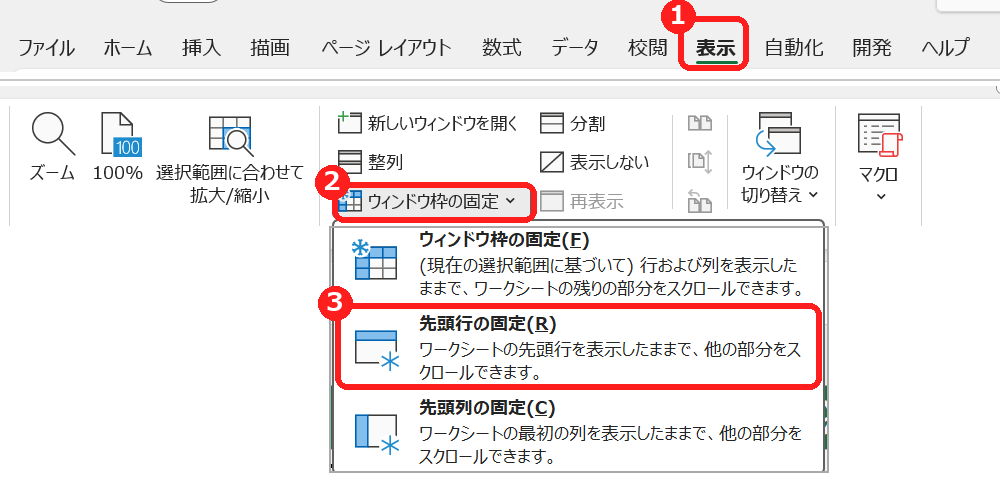
Task: Switch to the 開発 tab
Action: 872,48
